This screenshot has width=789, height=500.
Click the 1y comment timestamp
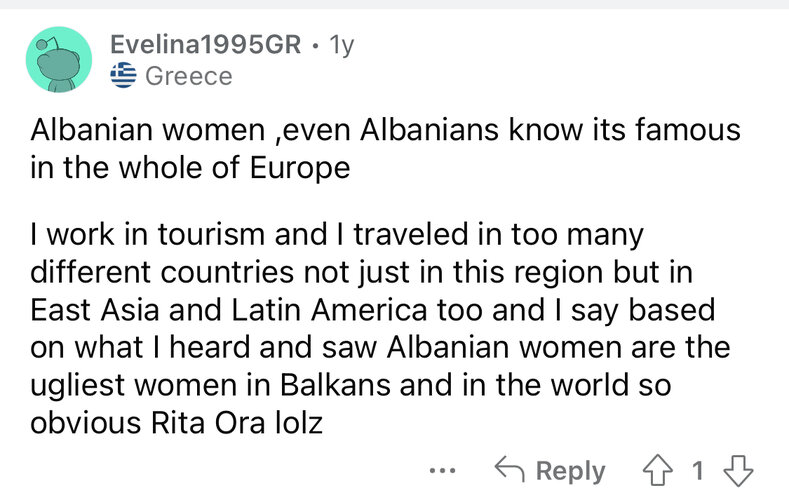pos(342,46)
